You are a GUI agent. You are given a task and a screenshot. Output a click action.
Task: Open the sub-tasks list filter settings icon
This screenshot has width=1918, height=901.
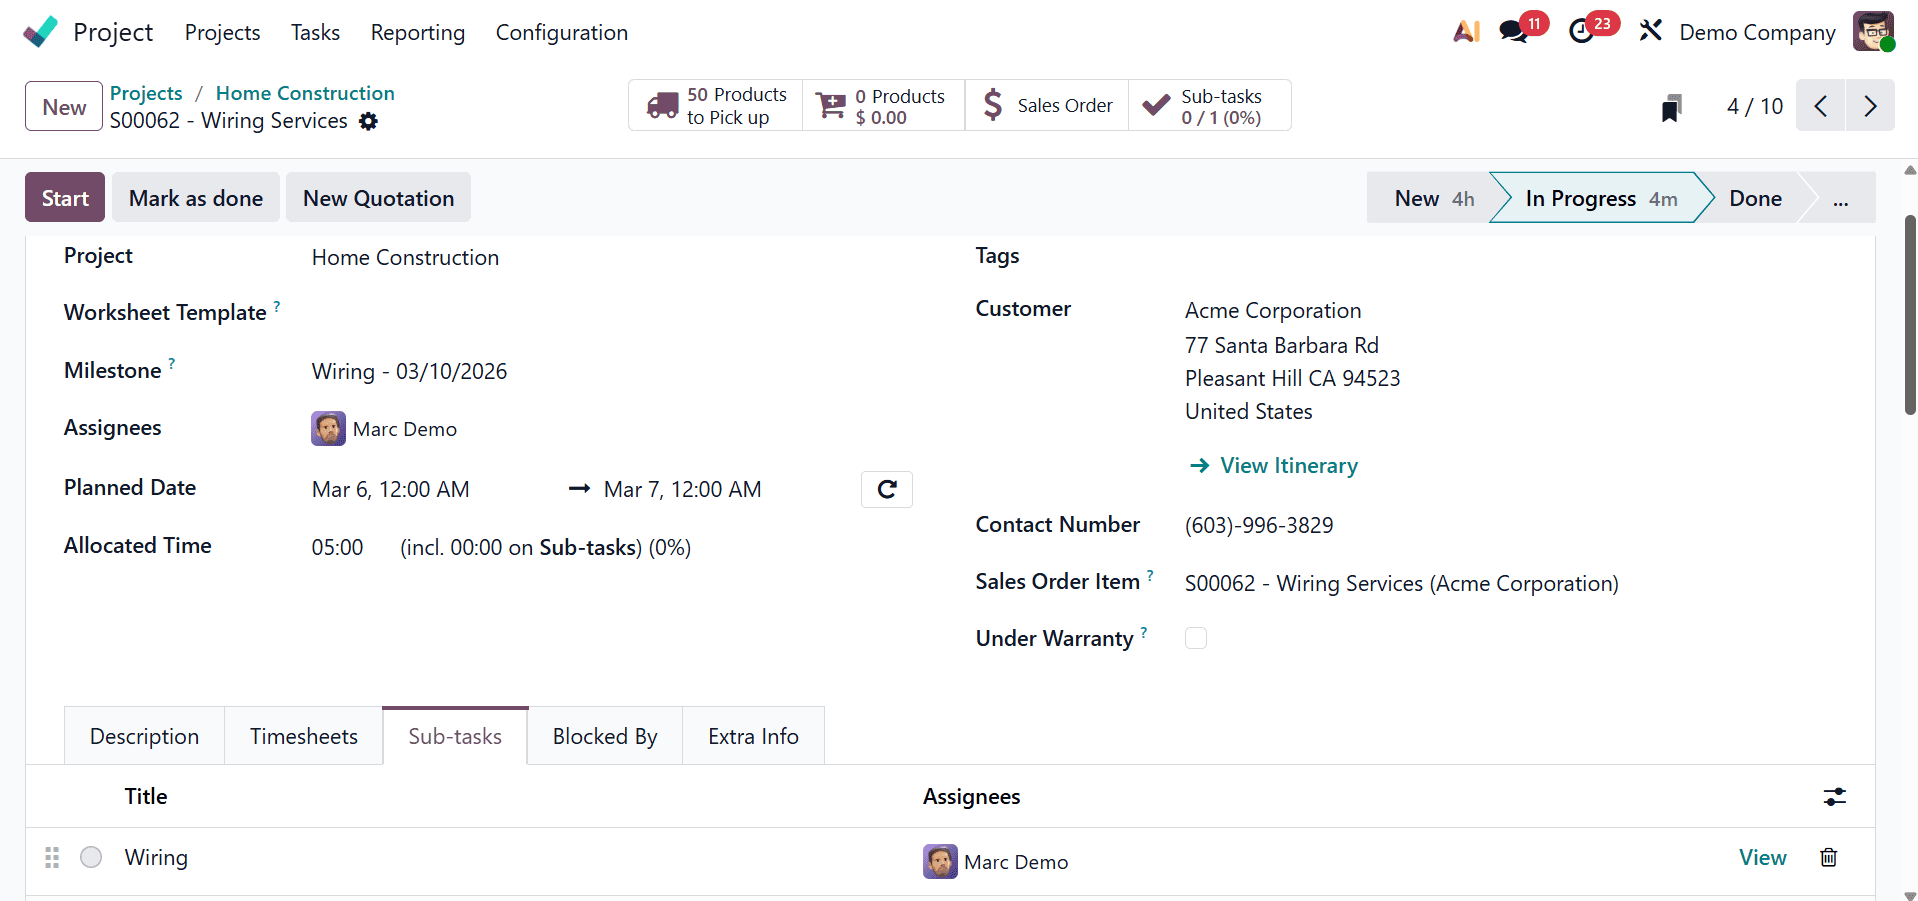tap(1835, 796)
